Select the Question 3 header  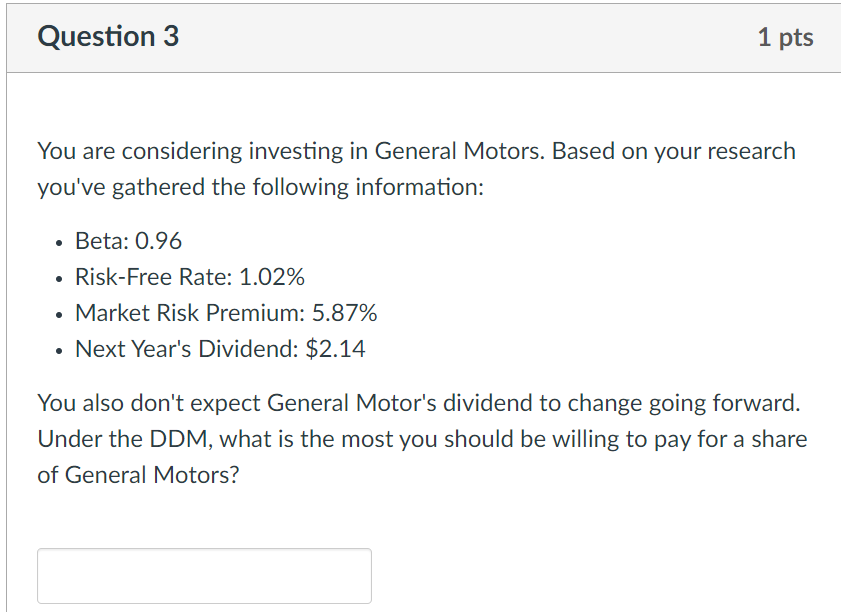(x=107, y=36)
